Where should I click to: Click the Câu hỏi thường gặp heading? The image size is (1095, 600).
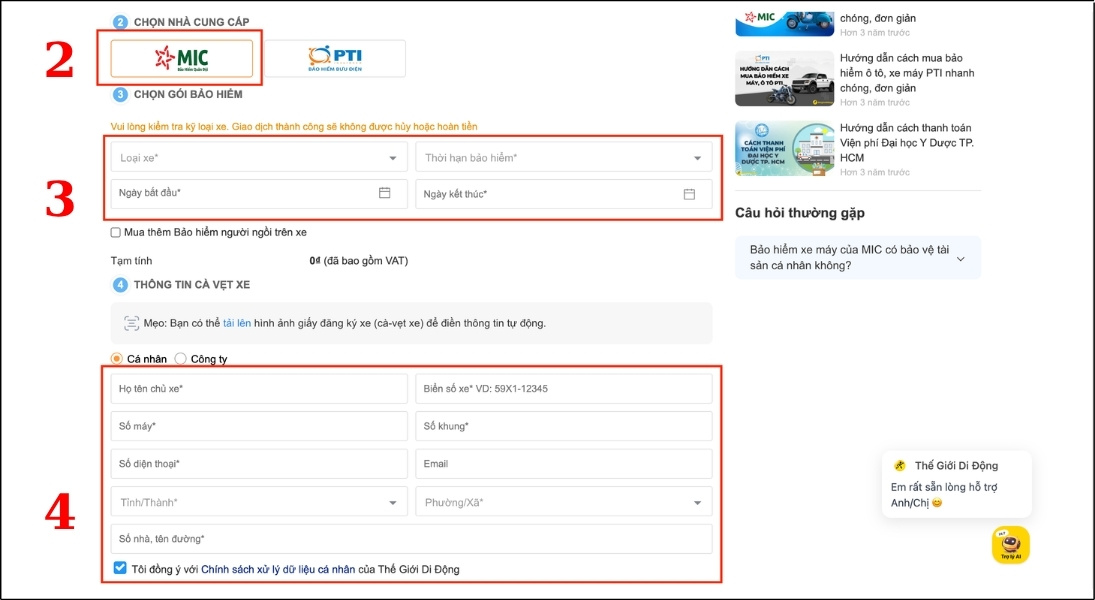point(800,213)
